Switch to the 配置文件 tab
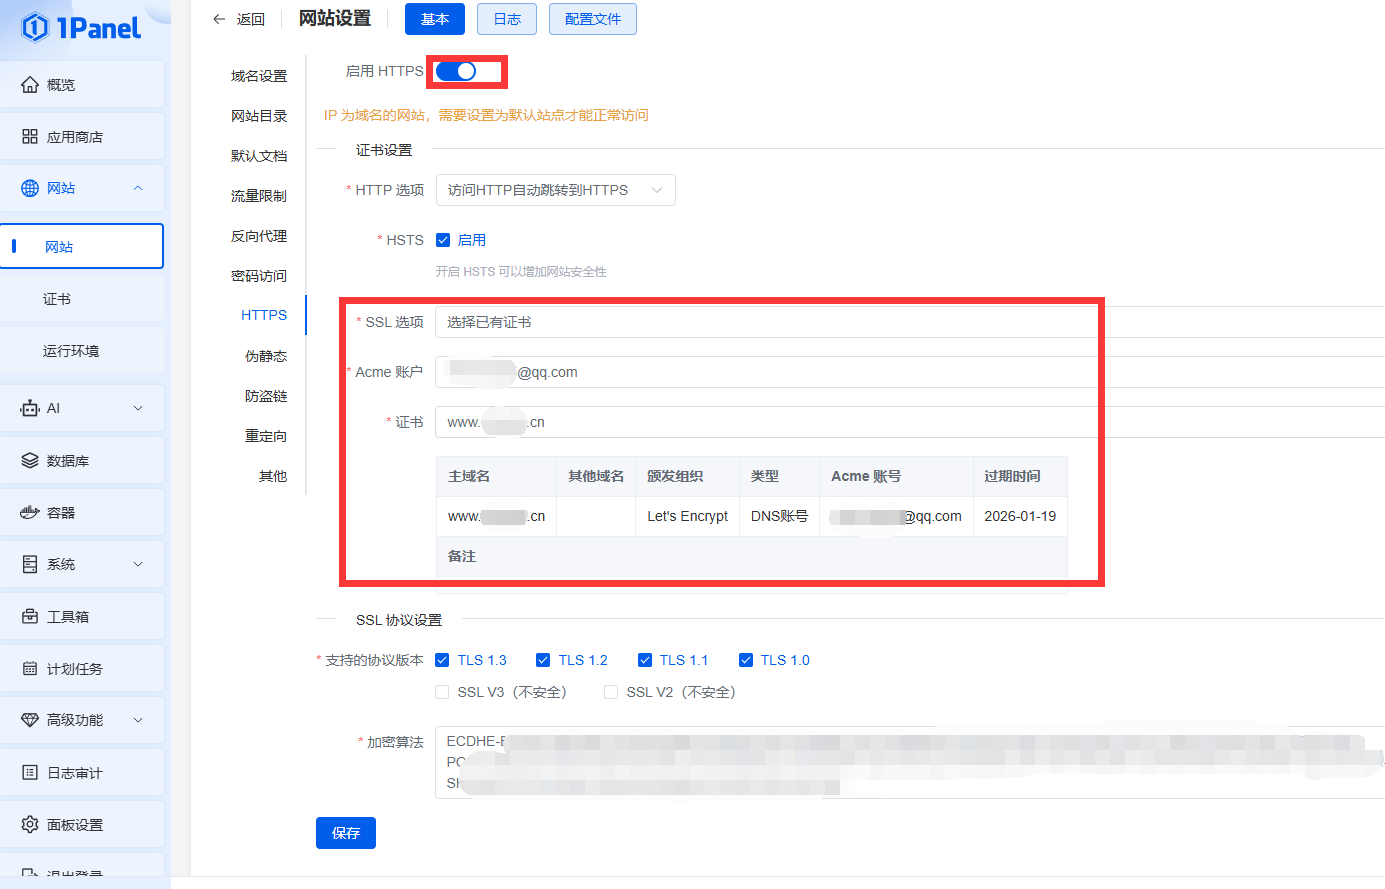Viewport: 1385px width, 889px height. (592, 19)
